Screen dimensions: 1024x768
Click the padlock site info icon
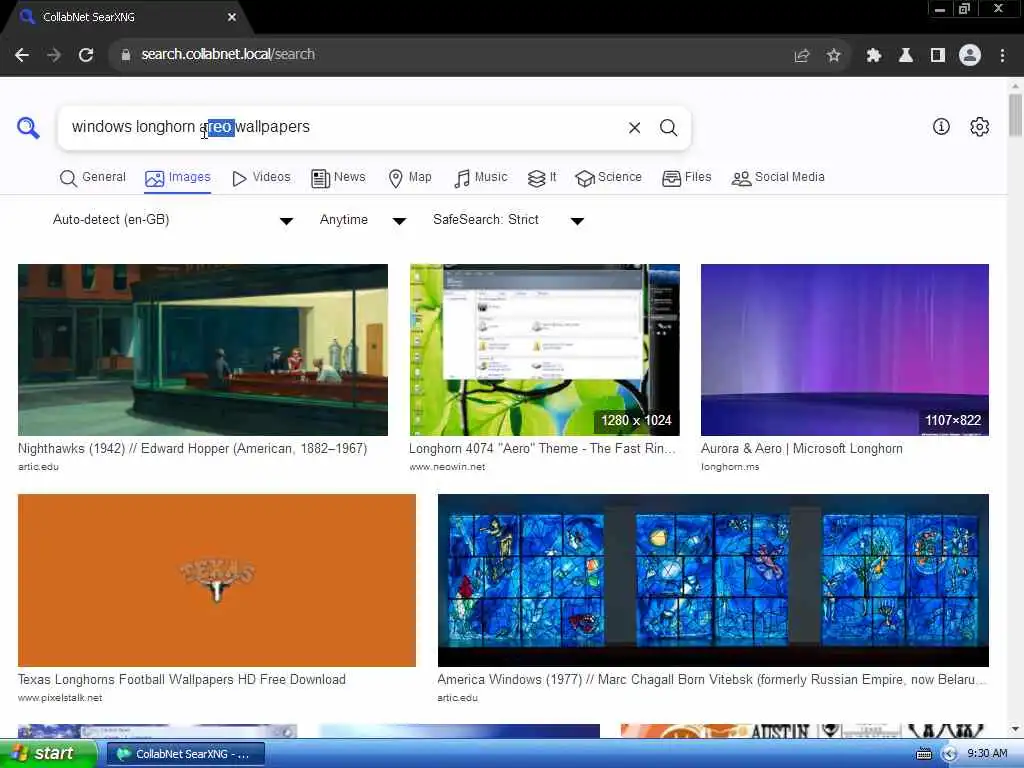126,55
